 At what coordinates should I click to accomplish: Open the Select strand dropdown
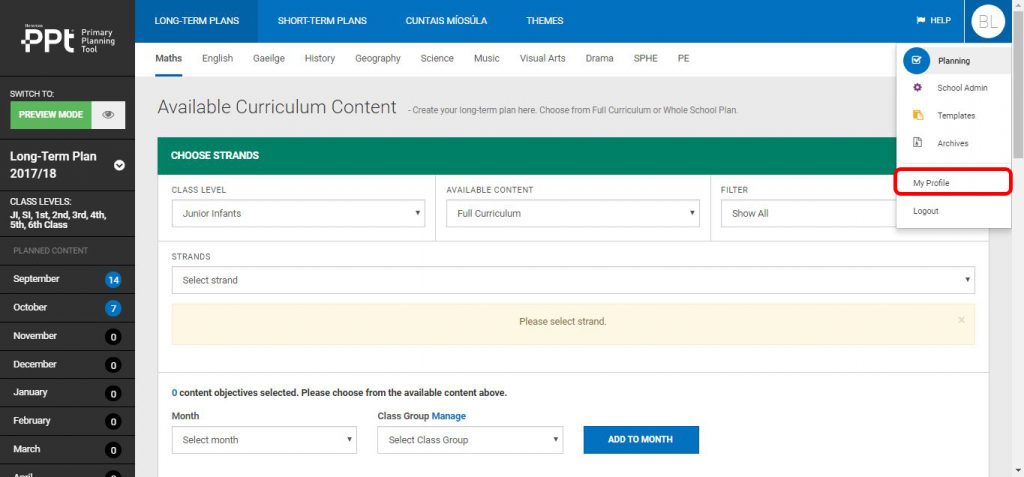point(573,280)
